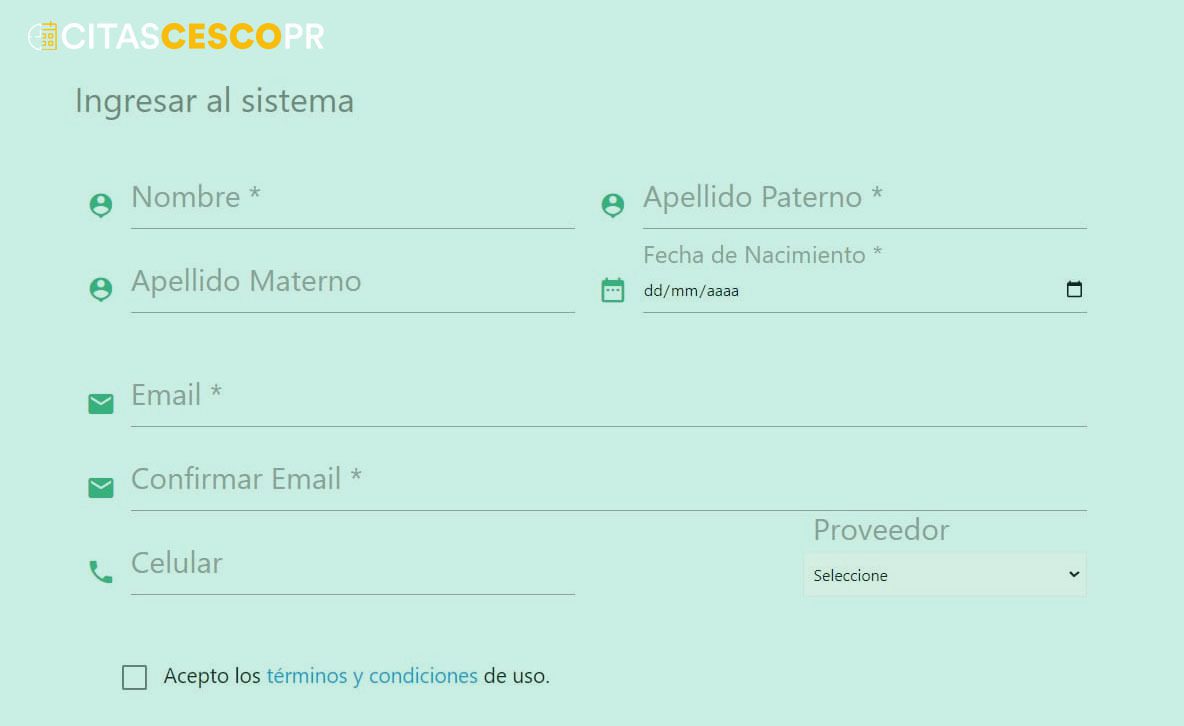This screenshot has height=726, width=1184.
Task: Click the calendar icon beside Fecha de Nacimiento
Action: point(613,290)
